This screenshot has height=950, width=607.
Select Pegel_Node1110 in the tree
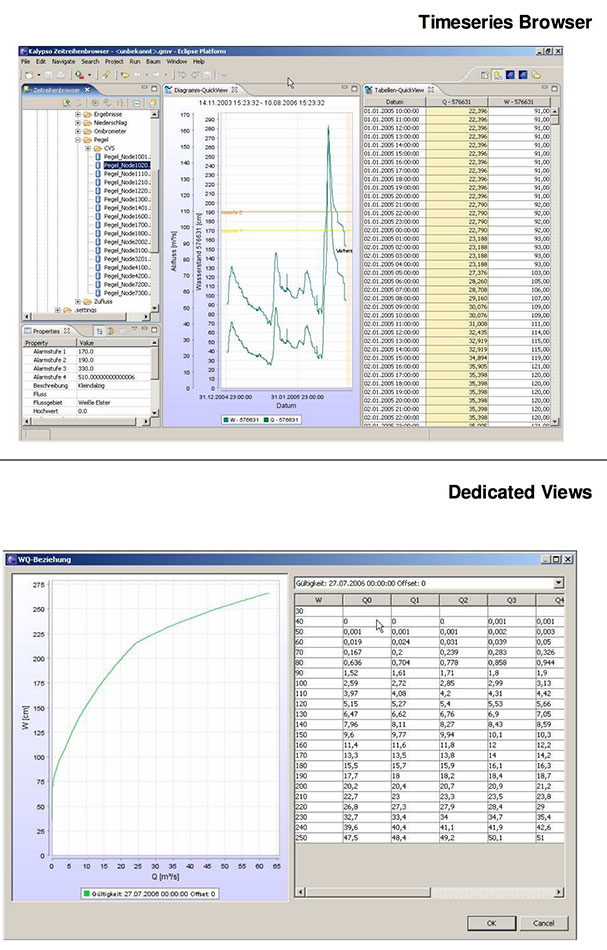point(127,174)
